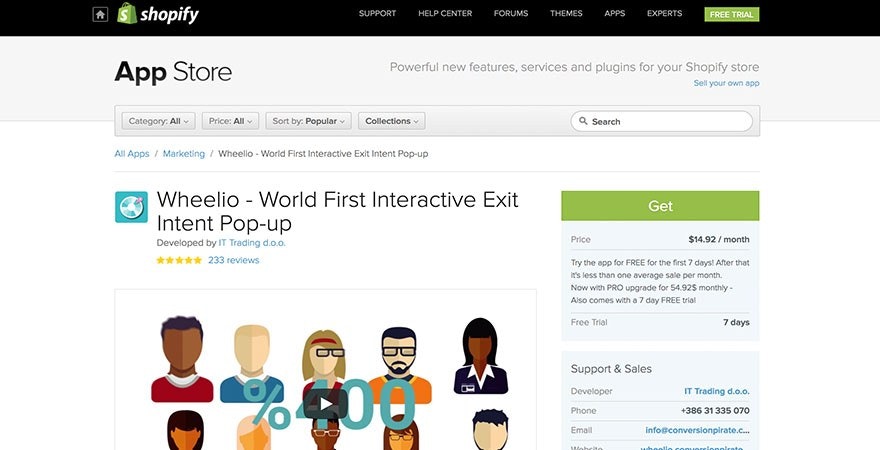Click the five-star rating icons
The width and height of the screenshot is (880, 450).
[x=179, y=260]
